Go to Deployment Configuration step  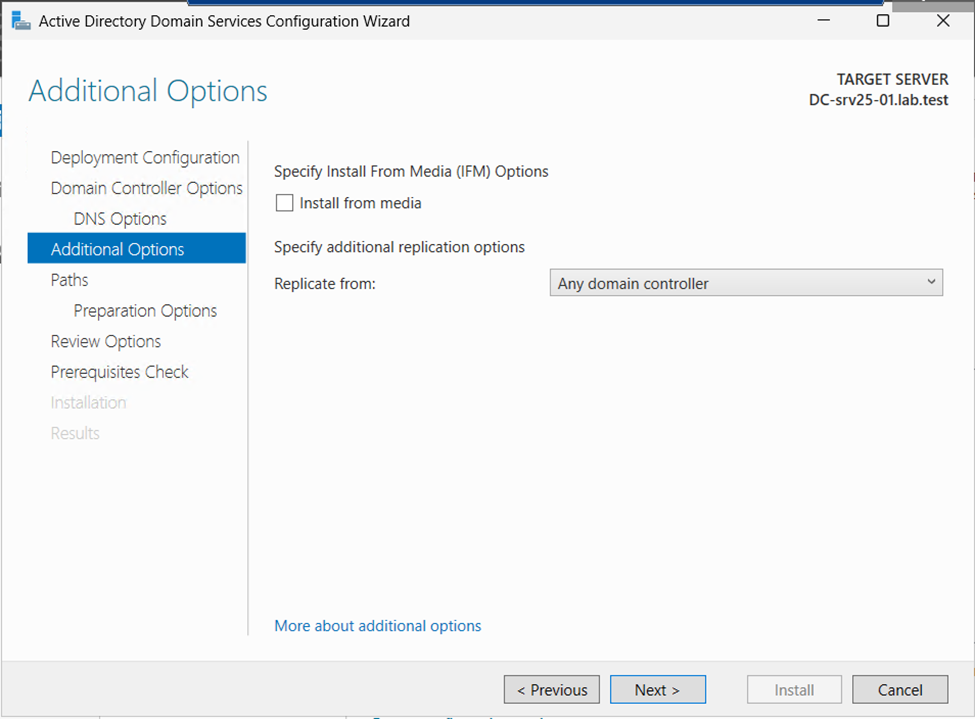(x=145, y=157)
